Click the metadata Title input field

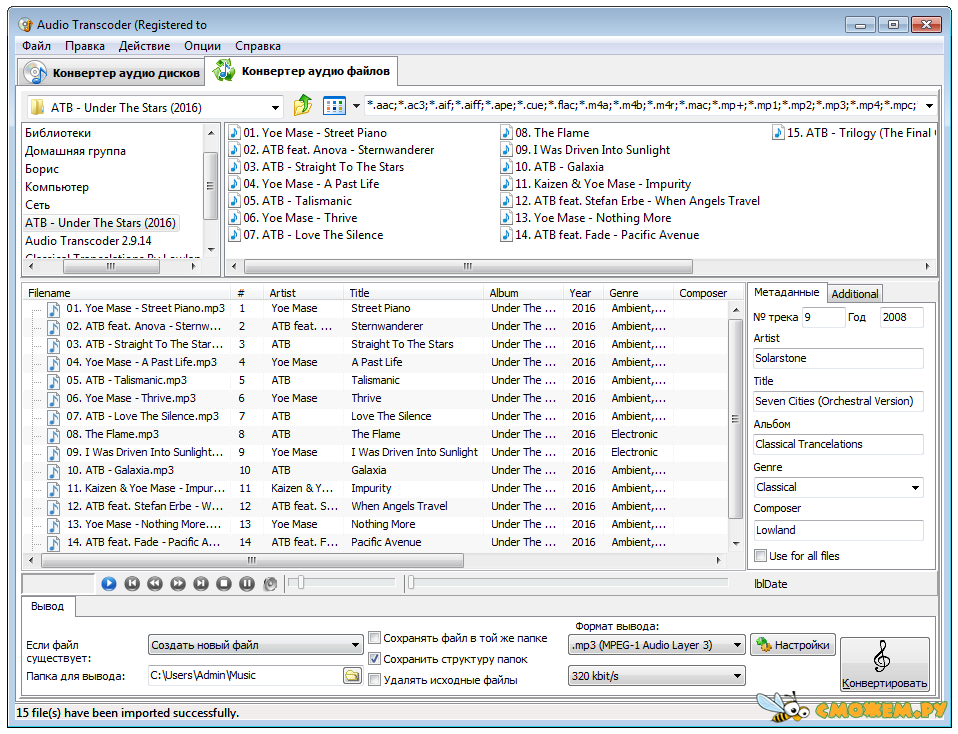tap(838, 402)
